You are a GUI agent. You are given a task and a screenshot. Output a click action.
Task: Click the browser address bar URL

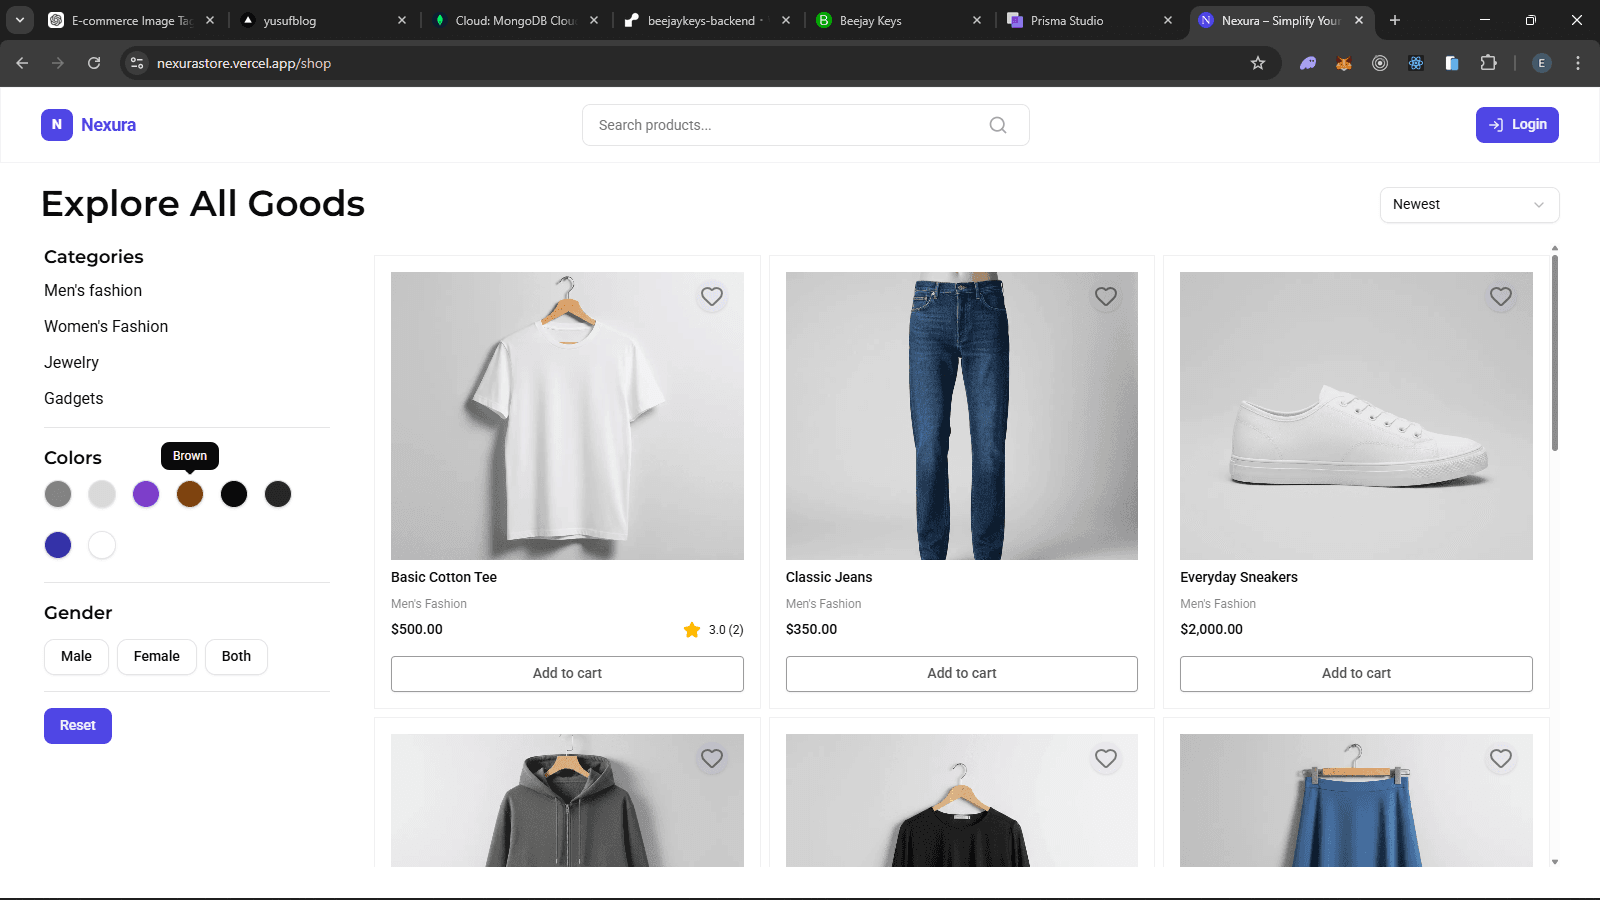(x=244, y=63)
